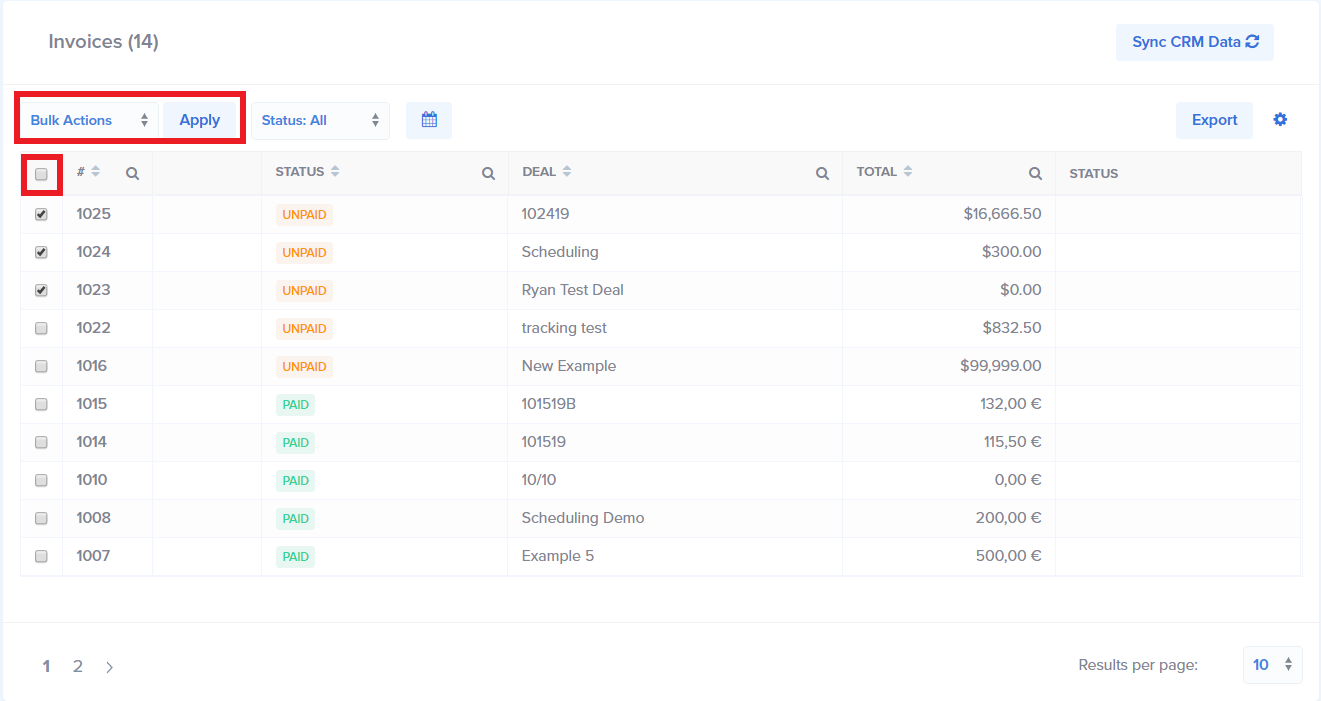
Task: Open invoice number 1008
Action: coord(93,518)
